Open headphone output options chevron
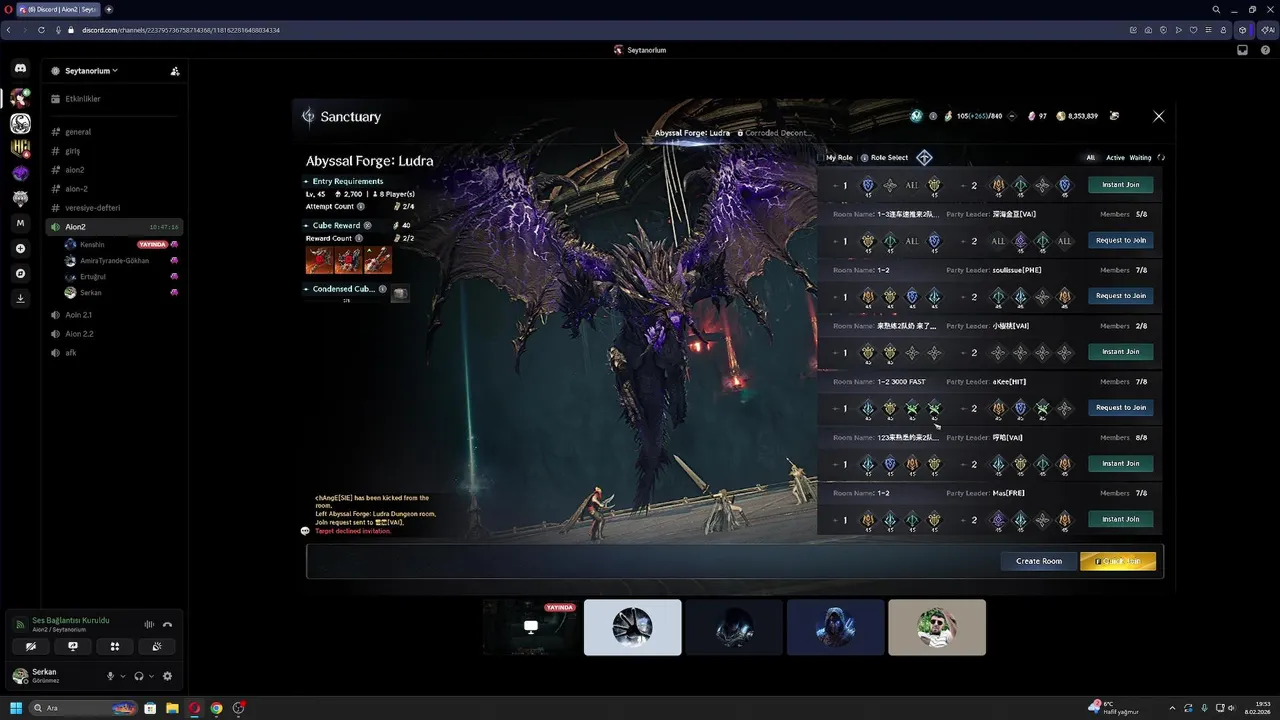The height and width of the screenshot is (720, 1280). click(x=151, y=676)
